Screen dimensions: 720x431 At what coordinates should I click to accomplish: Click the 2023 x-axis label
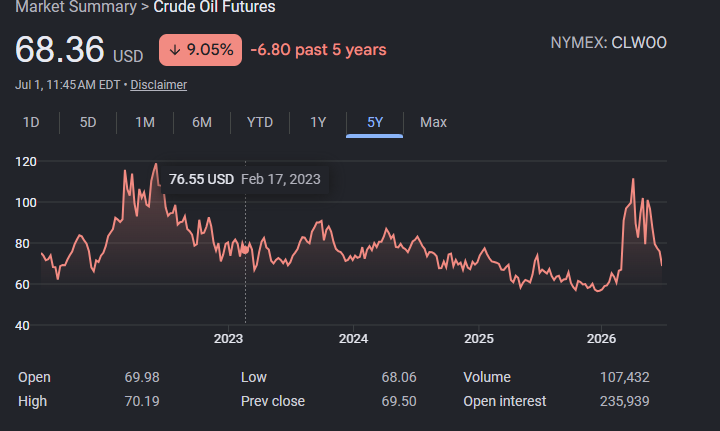pos(228,339)
